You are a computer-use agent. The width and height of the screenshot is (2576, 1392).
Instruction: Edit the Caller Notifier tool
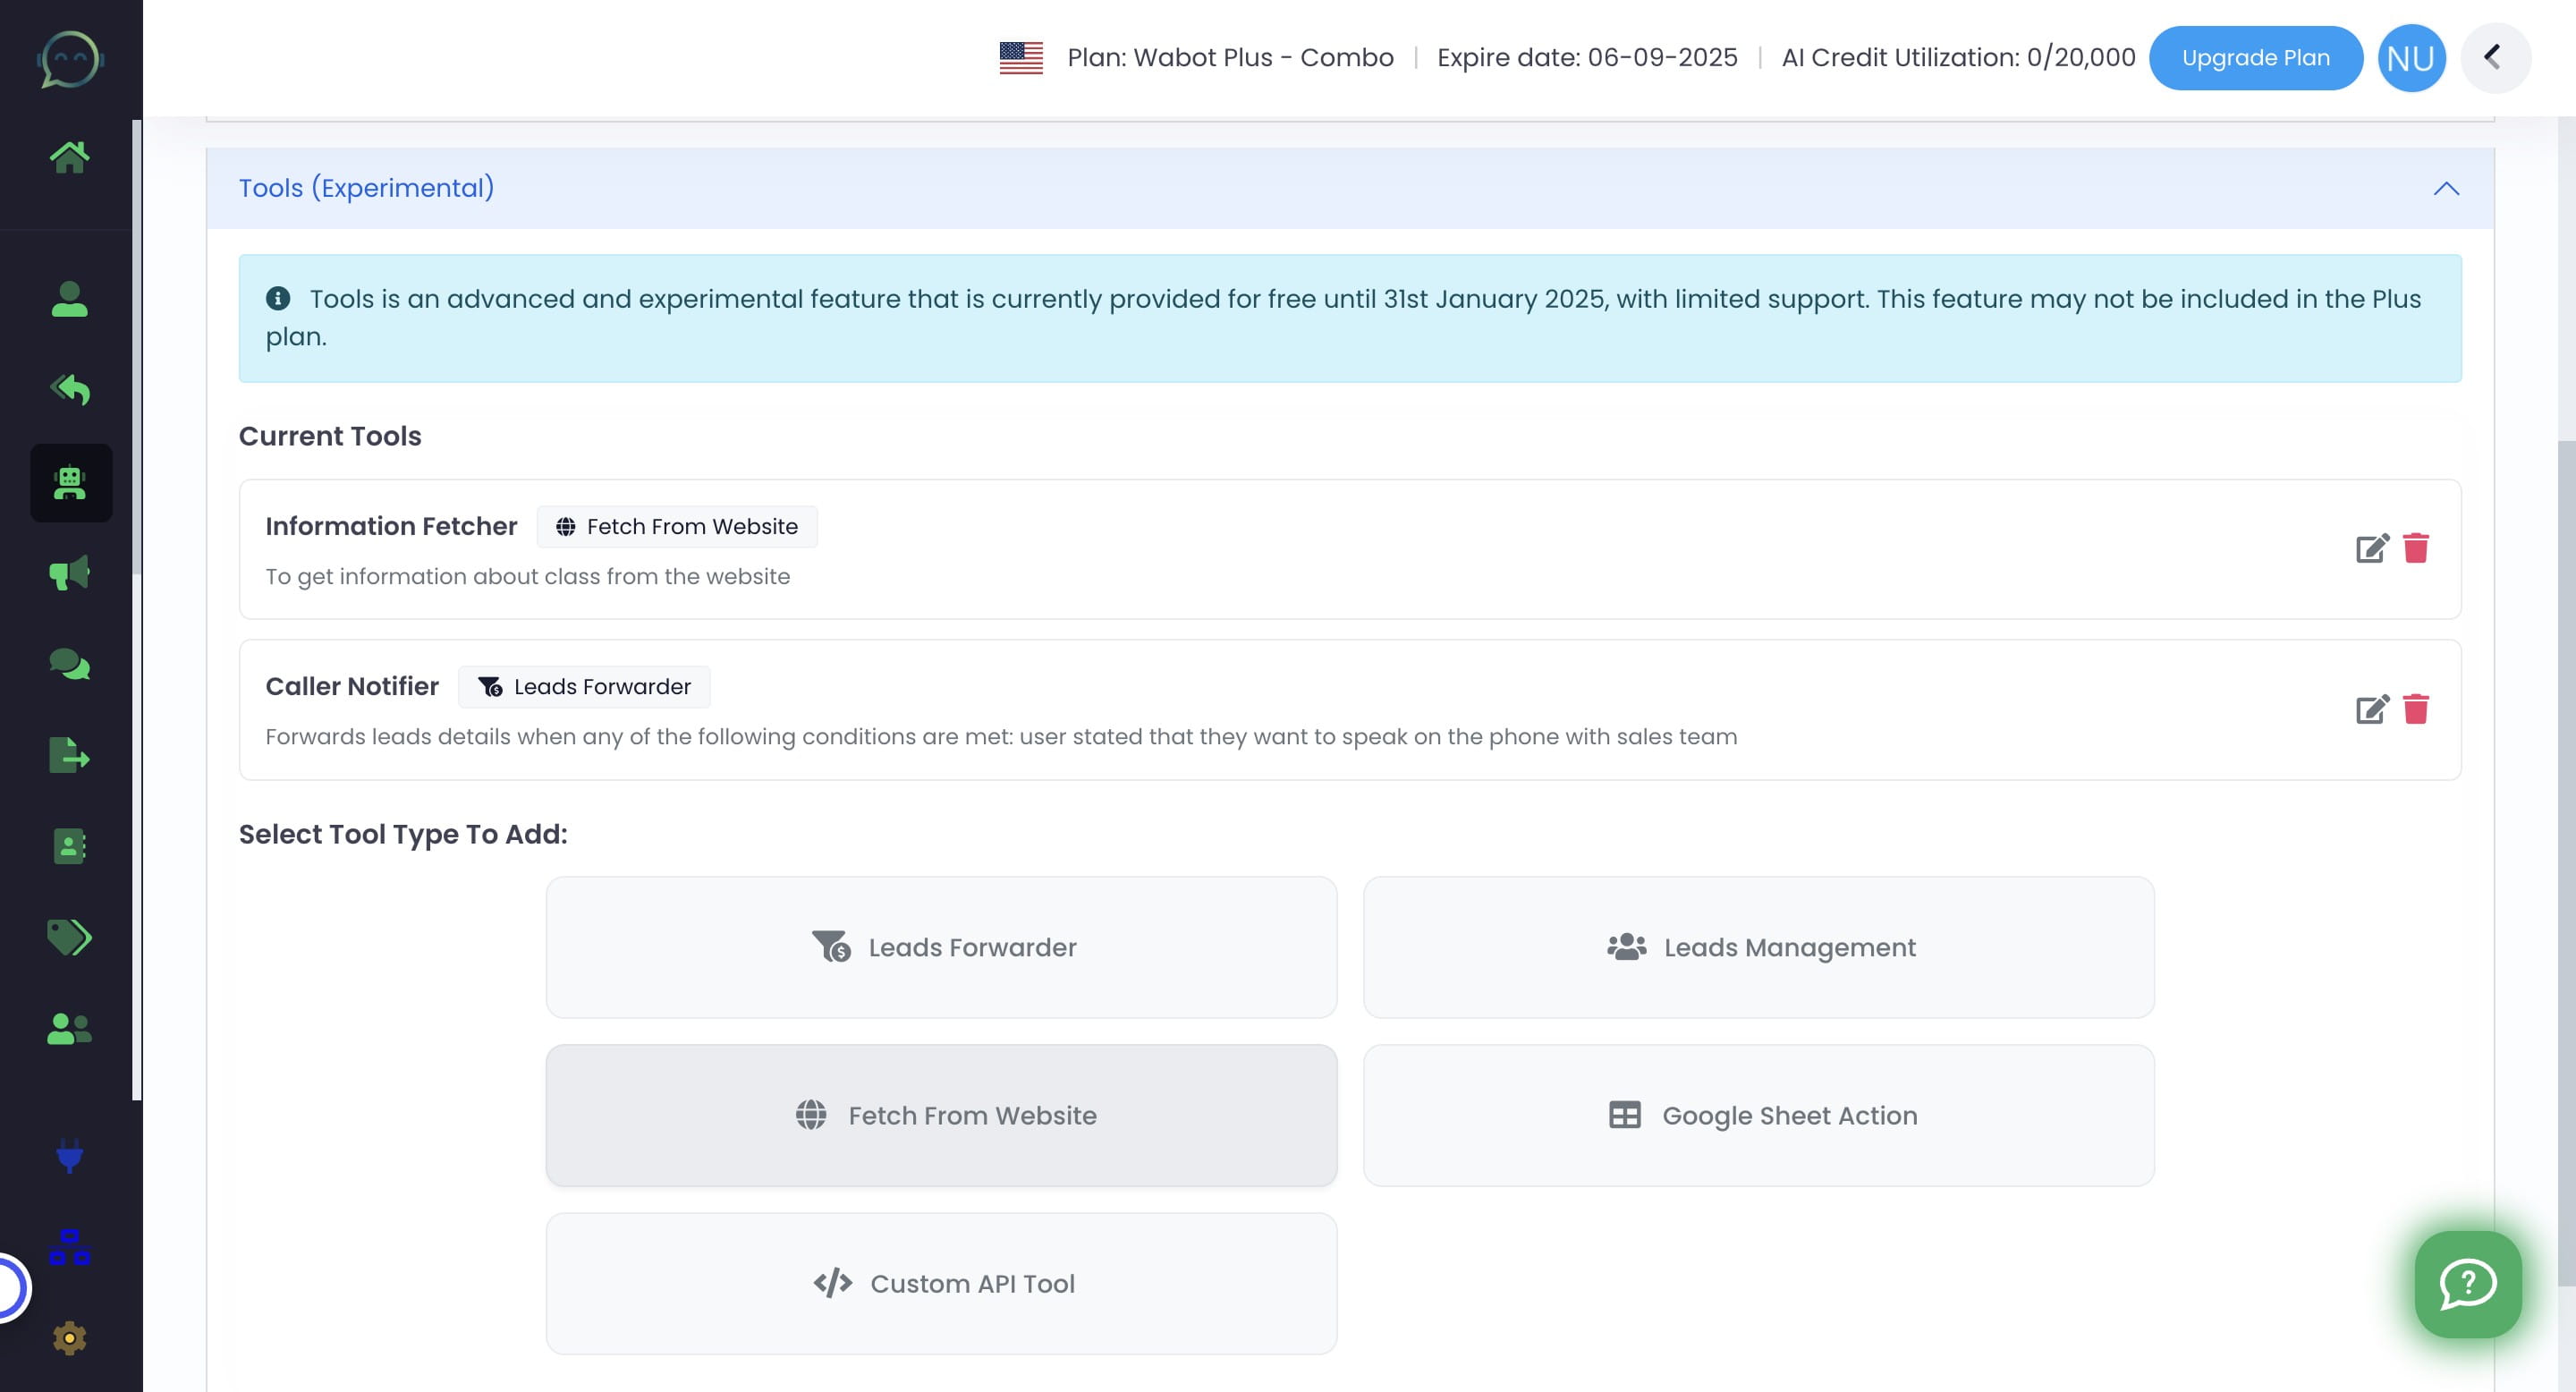2371,709
